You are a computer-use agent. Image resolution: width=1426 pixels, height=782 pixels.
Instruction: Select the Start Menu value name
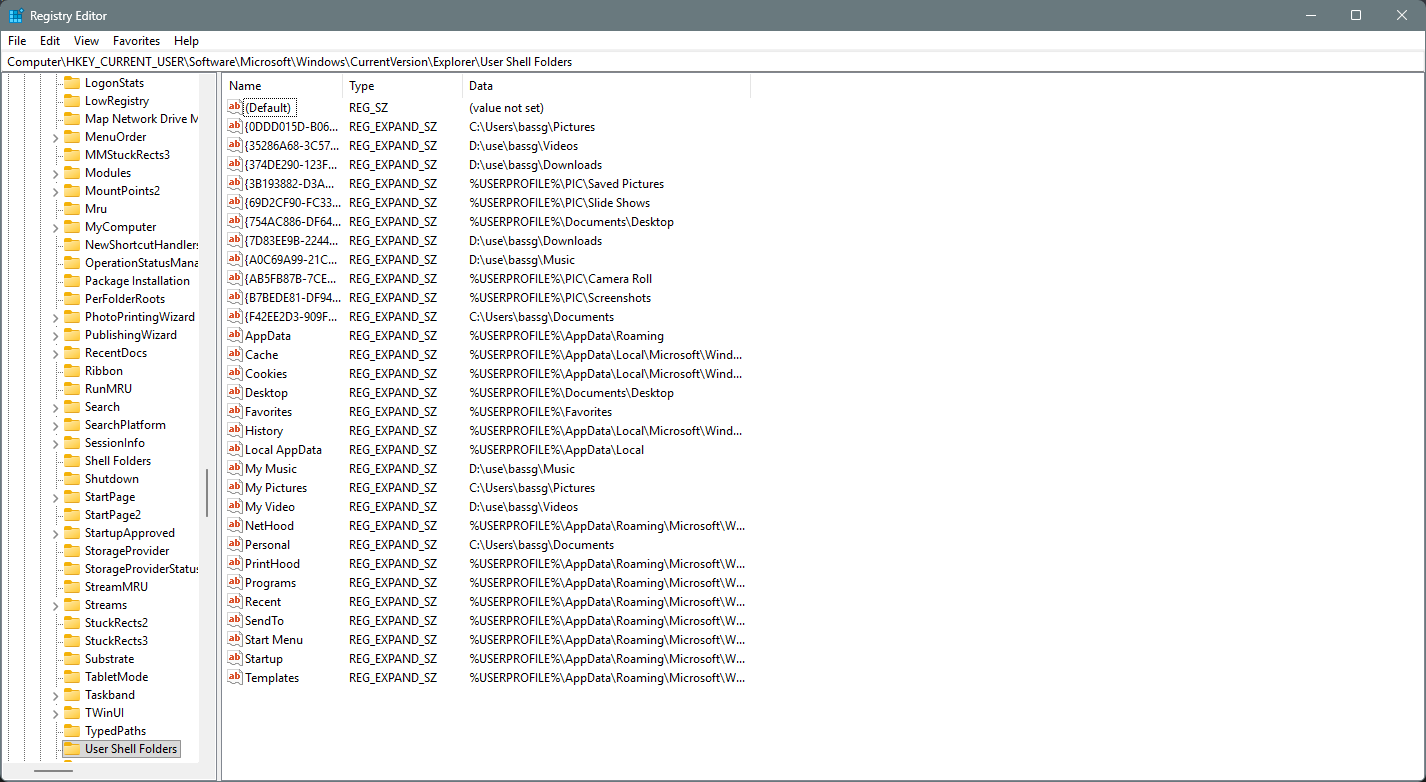coord(274,640)
